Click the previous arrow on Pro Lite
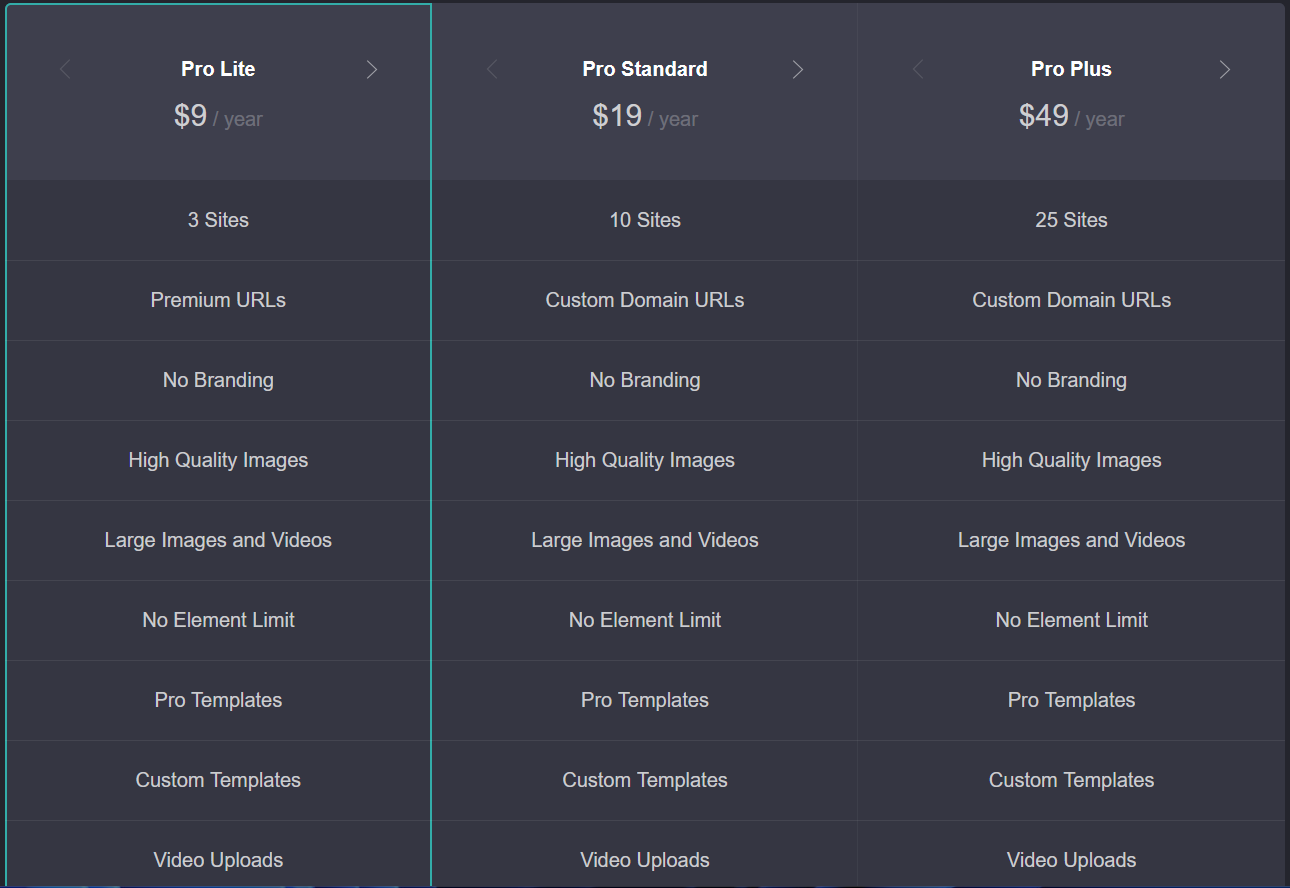1290x888 pixels. pos(65,69)
